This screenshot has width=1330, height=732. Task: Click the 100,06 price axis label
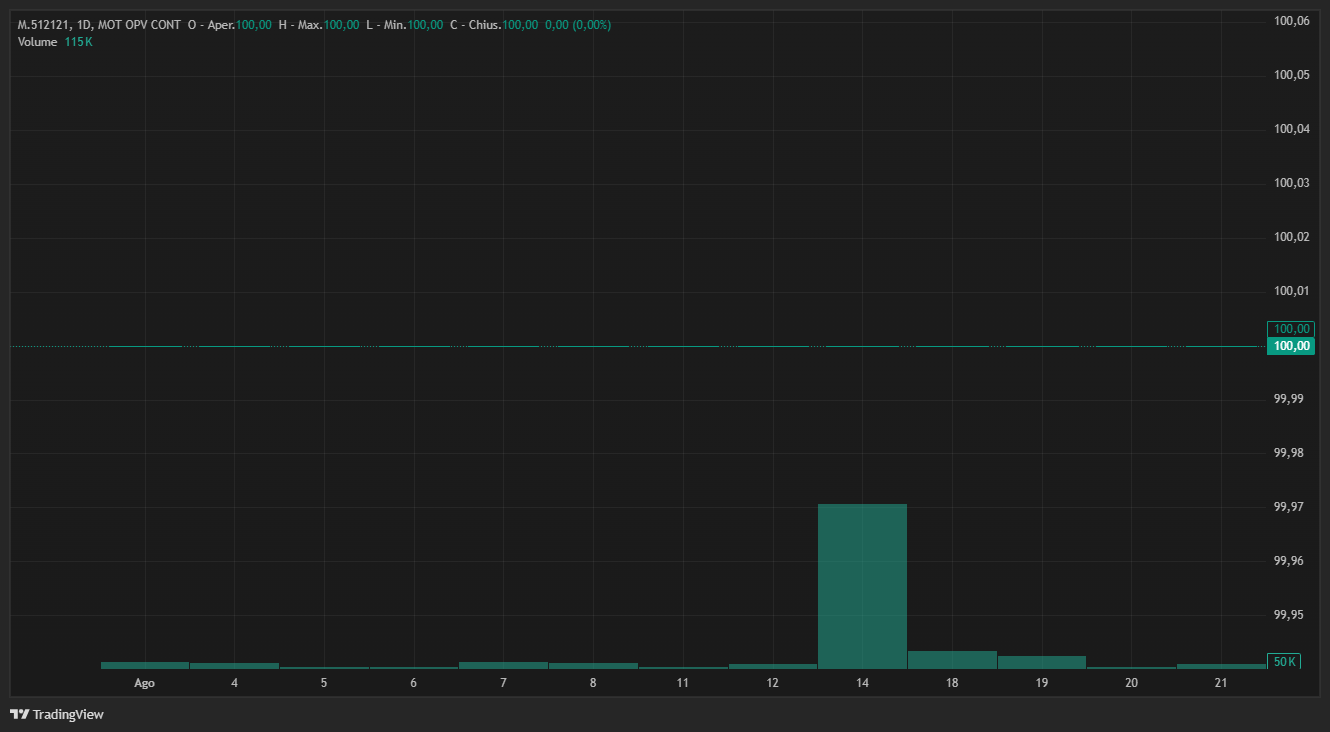[1291, 20]
